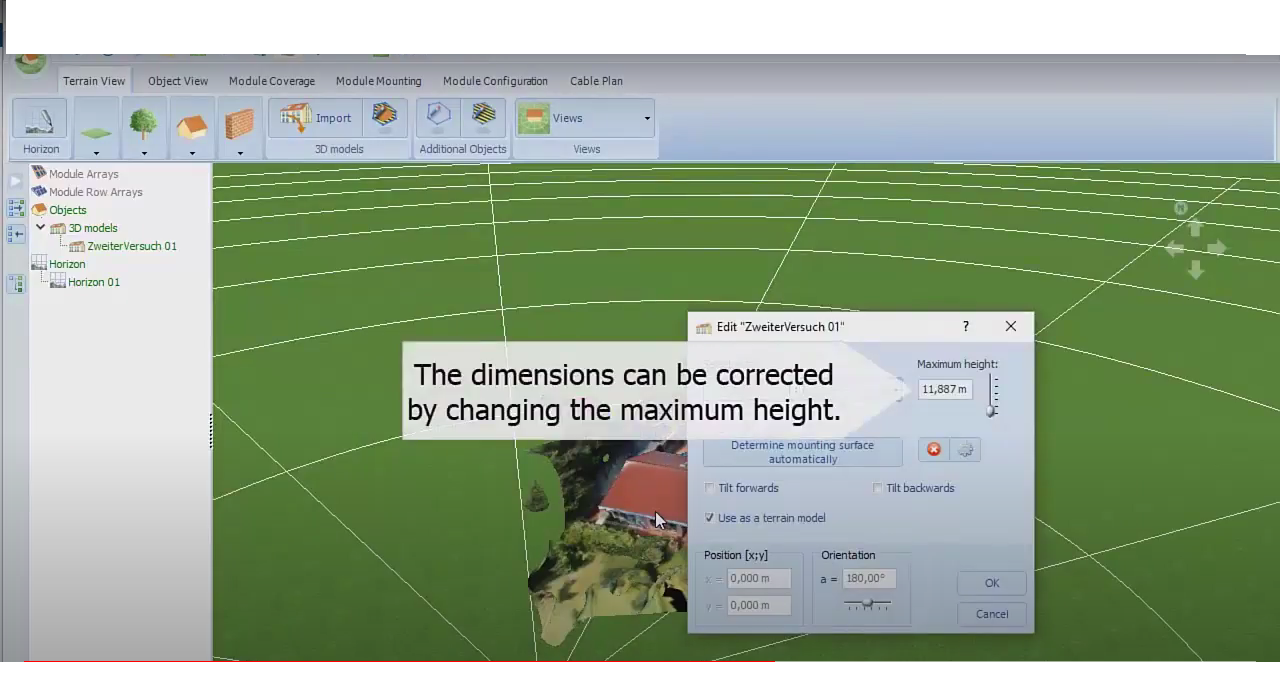Click the striped tile icon in Additional Objects
Screen dimensions: 1281x673
click(484, 117)
